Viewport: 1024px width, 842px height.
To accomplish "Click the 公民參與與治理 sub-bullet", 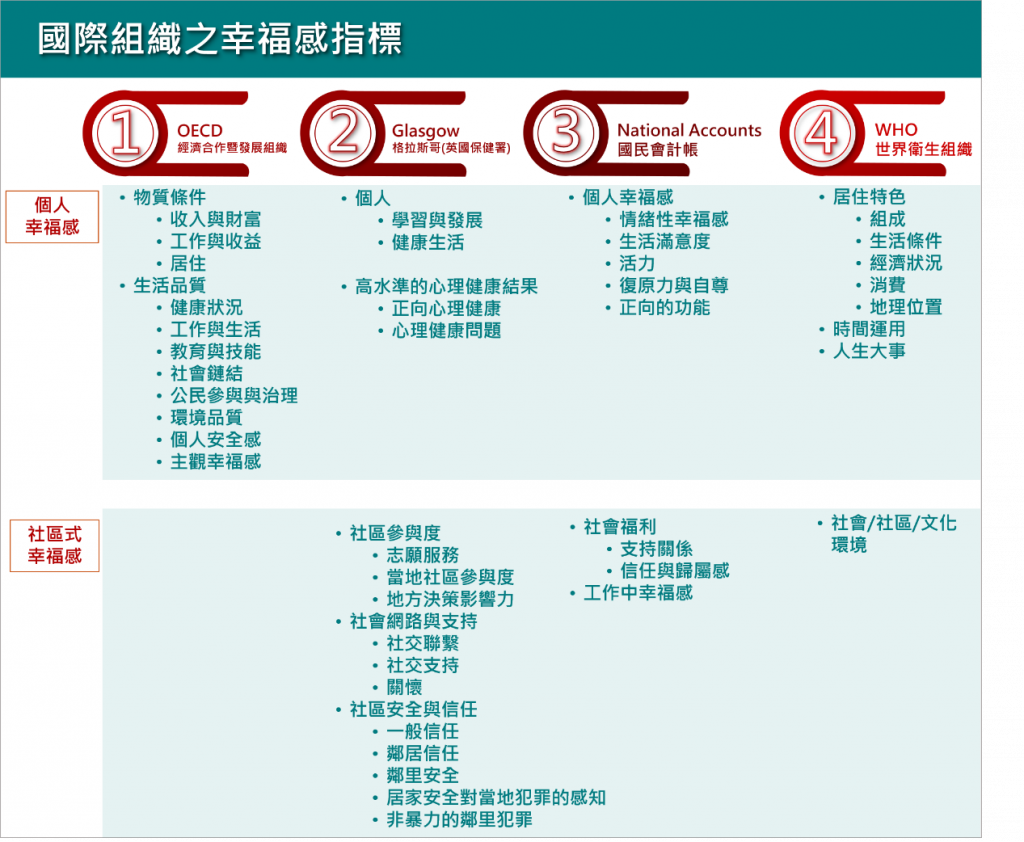I will coord(234,395).
